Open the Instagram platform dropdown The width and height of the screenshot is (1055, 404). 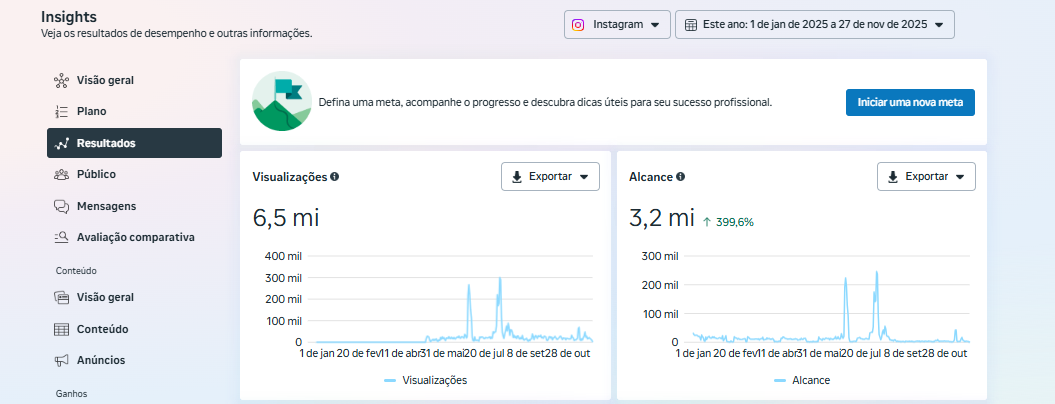pyautogui.click(x=616, y=25)
